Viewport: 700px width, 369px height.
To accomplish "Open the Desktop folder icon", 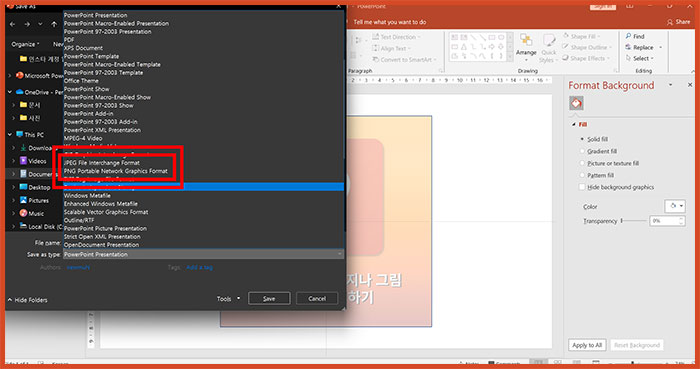I will 23,187.
